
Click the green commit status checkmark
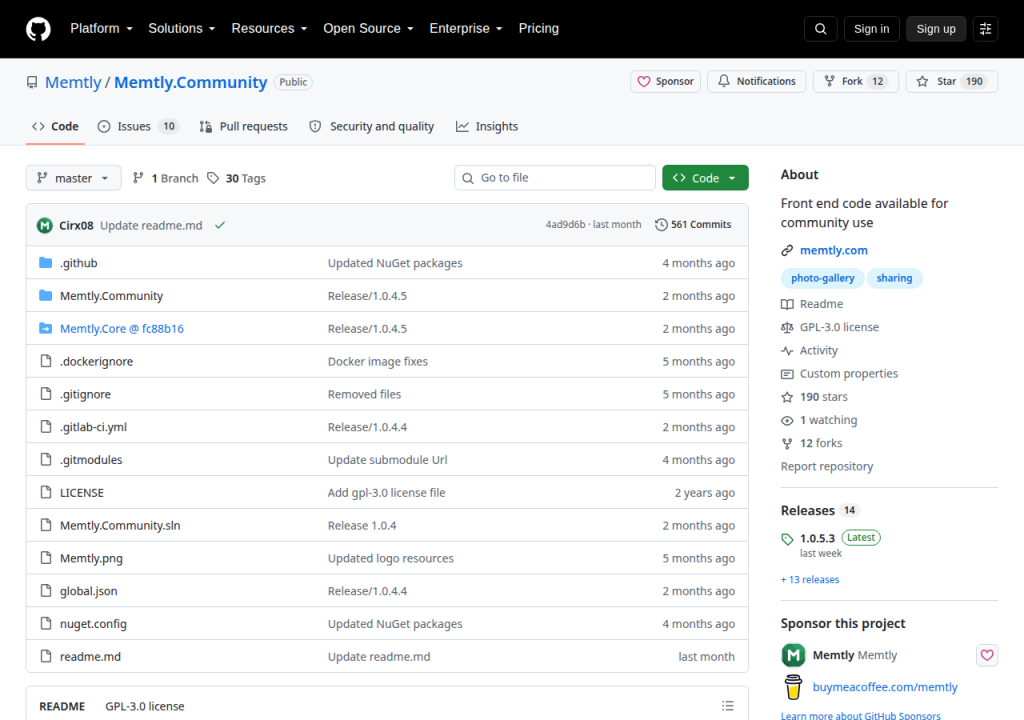tap(220, 225)
